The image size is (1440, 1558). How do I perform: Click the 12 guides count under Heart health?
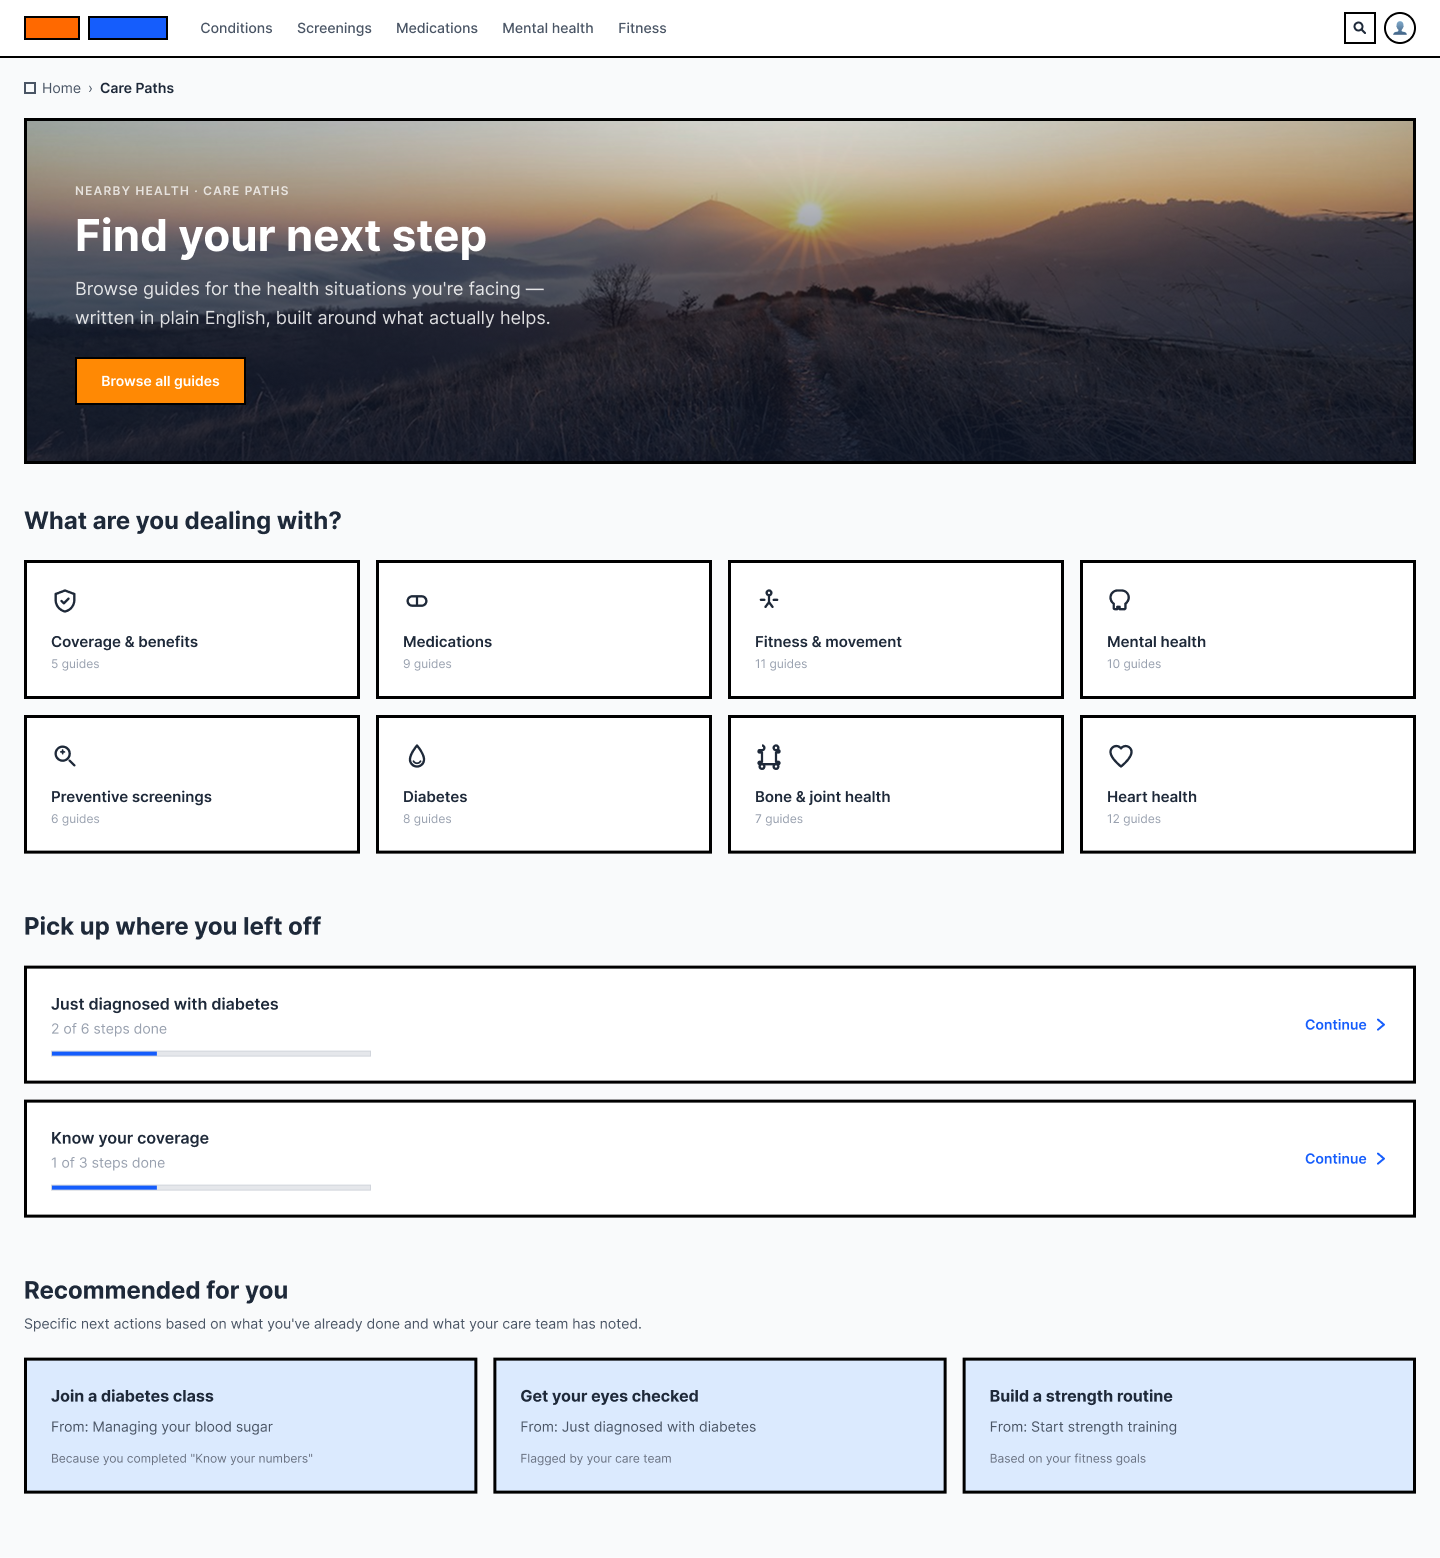1134,819
